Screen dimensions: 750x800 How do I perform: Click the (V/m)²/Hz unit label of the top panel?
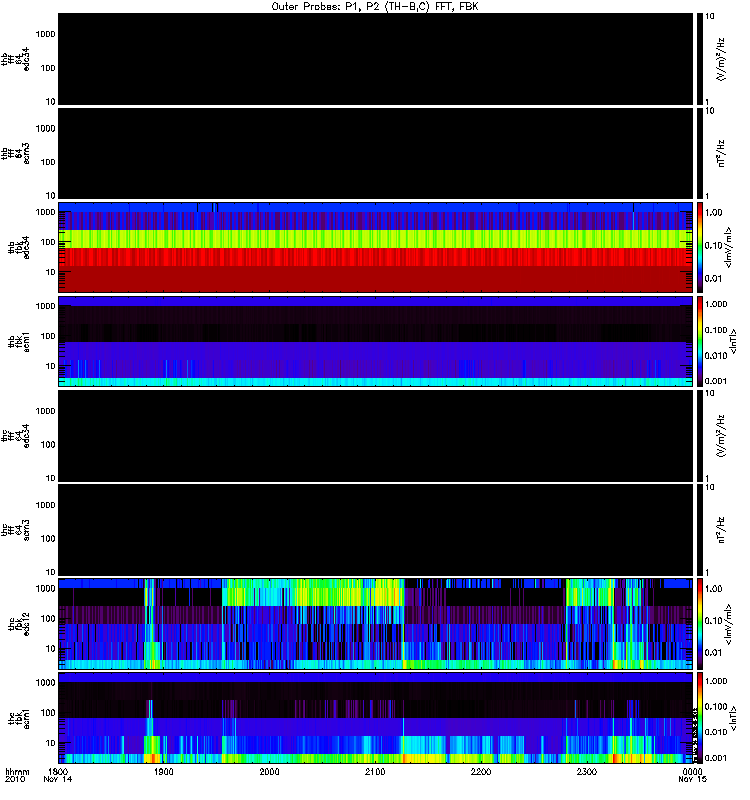[x=721, y=59]
